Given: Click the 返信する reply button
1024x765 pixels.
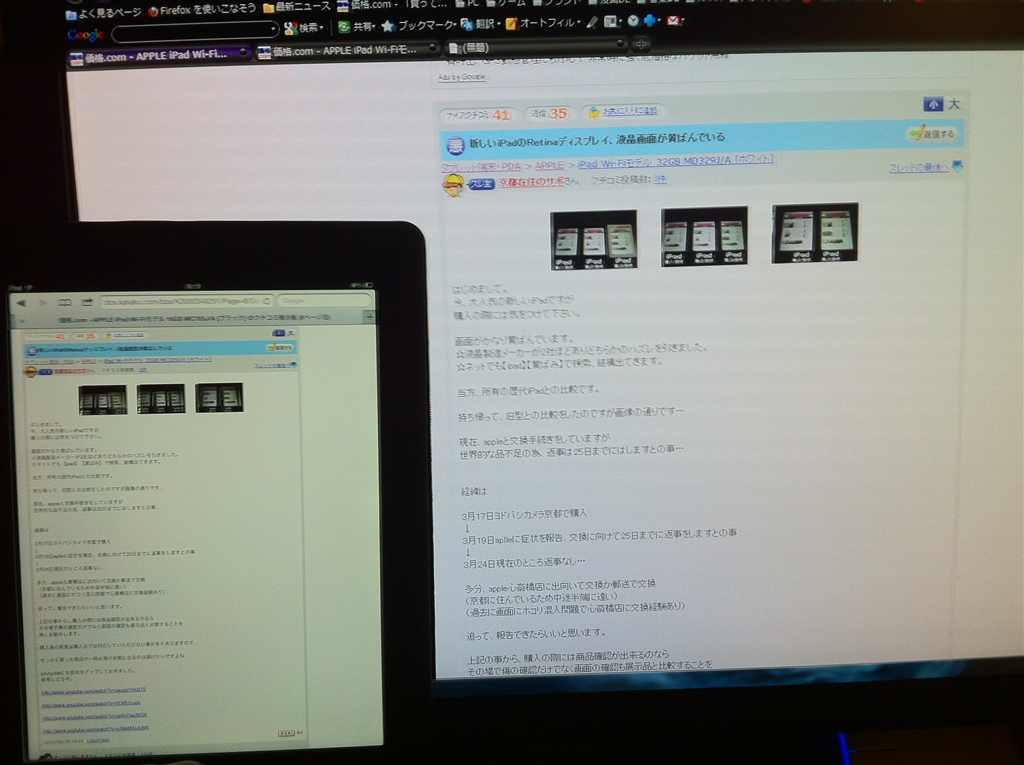Looking at the screenshot, I should [933, 134].
